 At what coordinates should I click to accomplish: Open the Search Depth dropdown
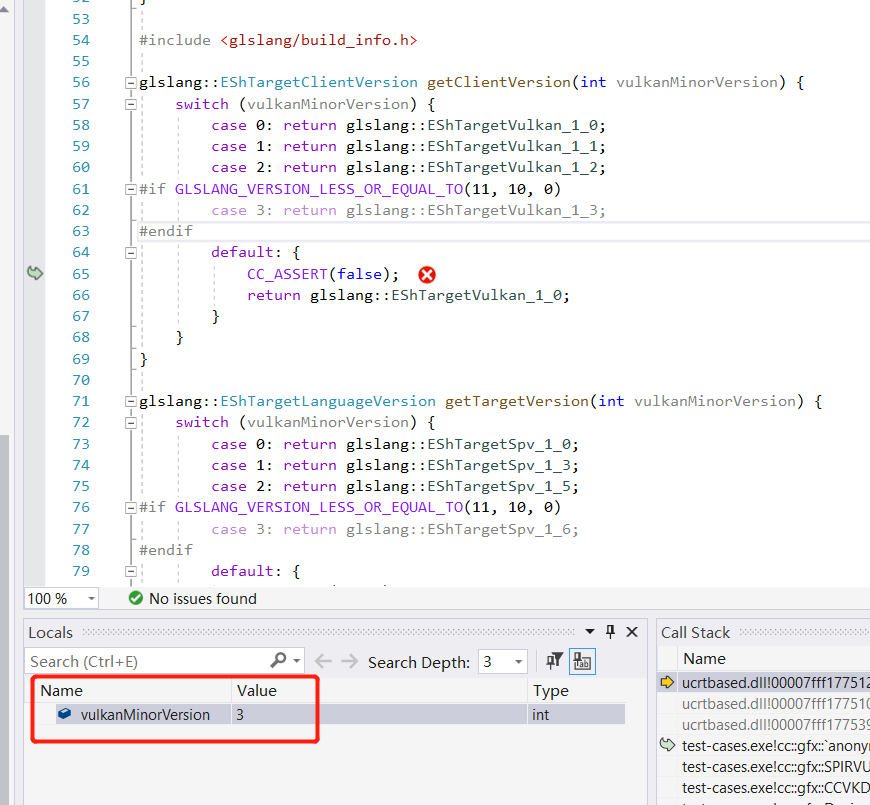tap(519, 661)
